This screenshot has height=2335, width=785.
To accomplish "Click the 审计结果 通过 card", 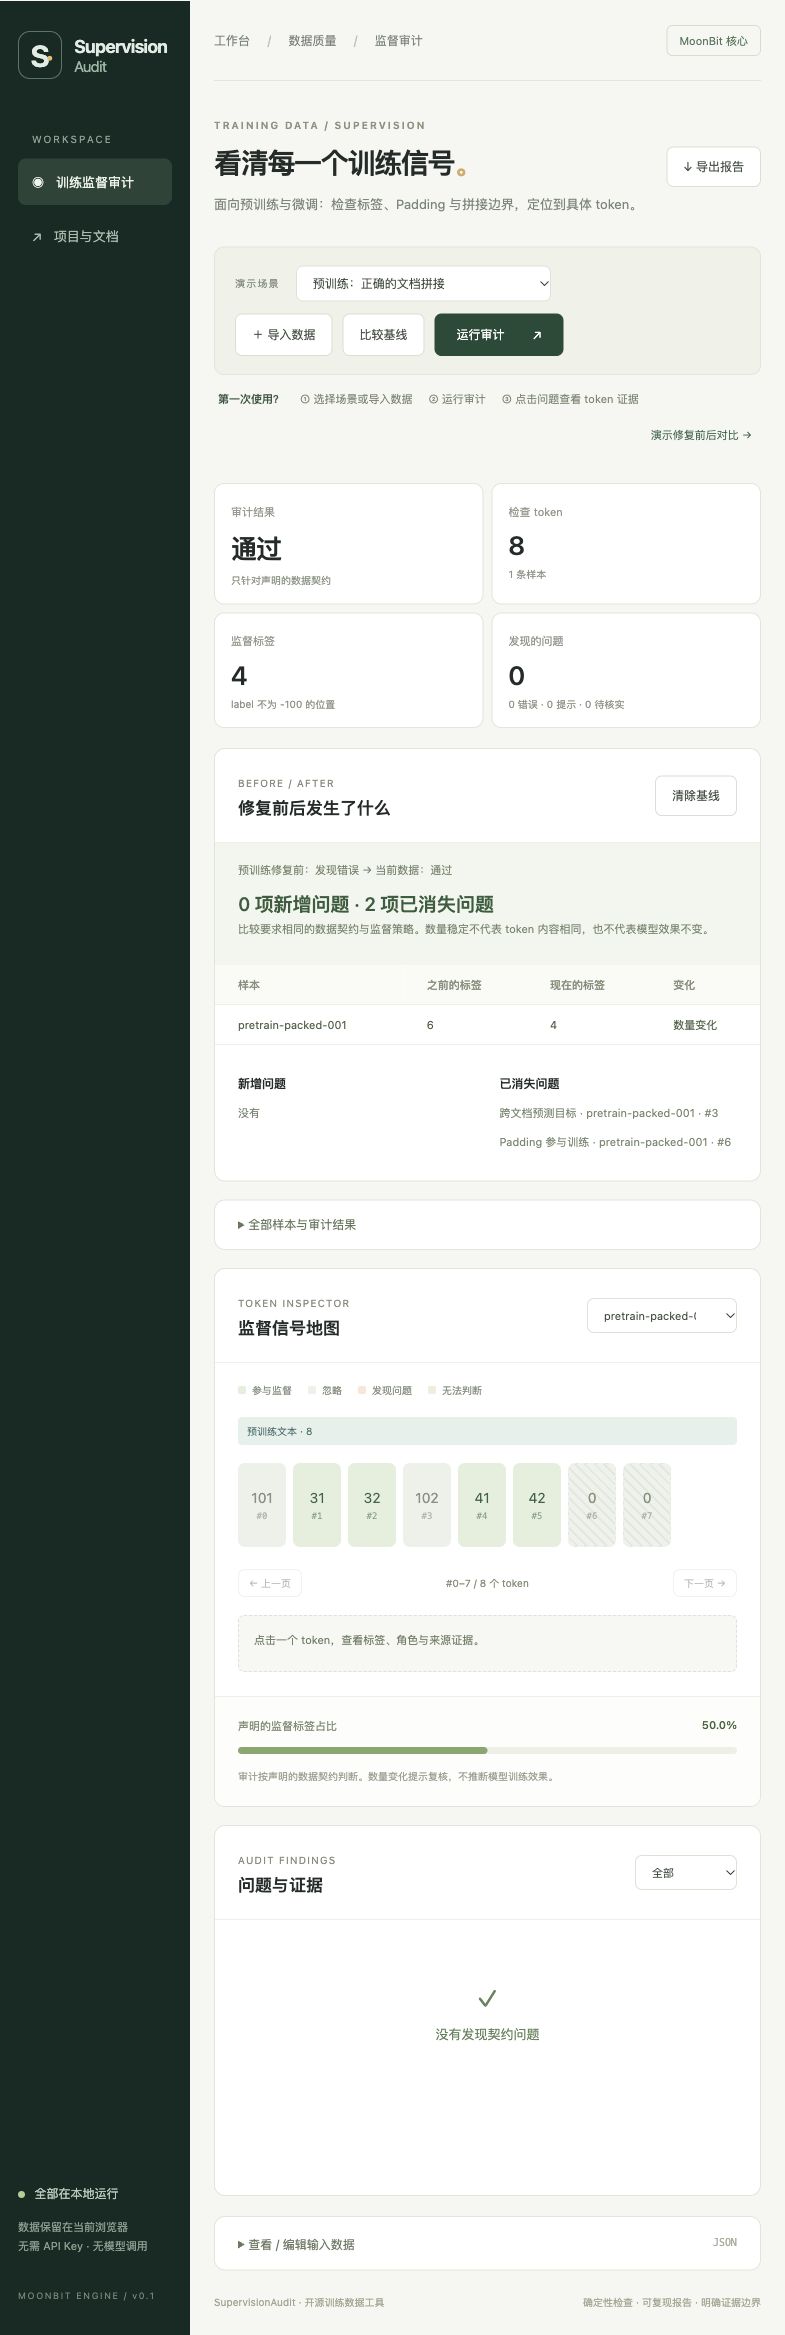I will click(348, 544).
